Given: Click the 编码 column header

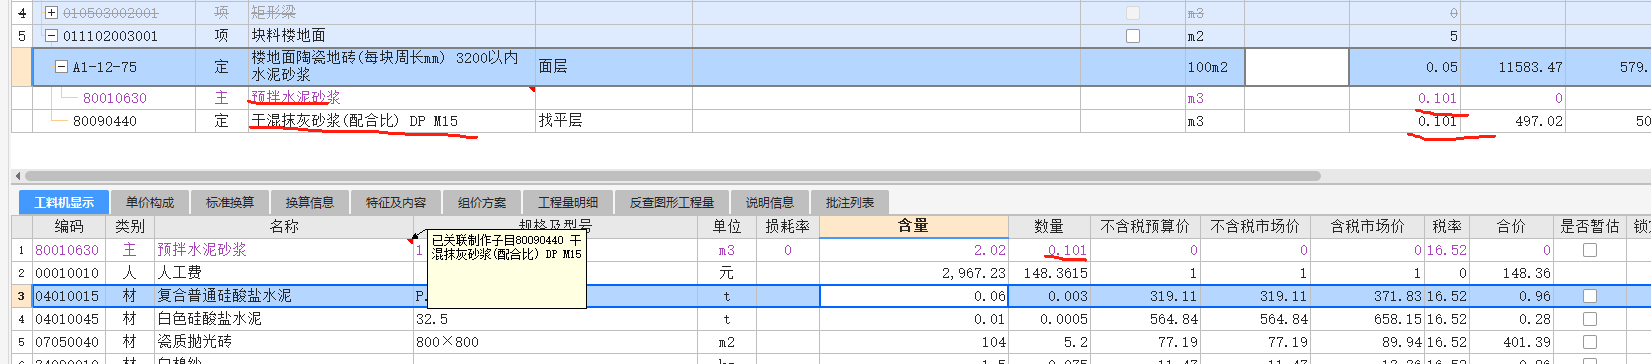Looking at the screenshot, I should (x=69, y=227).
